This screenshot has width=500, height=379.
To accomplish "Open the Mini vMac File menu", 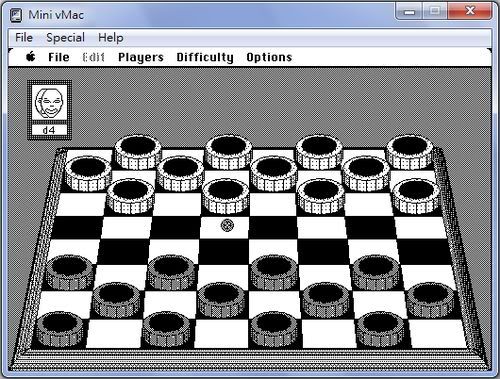I will tap(24, 37).
